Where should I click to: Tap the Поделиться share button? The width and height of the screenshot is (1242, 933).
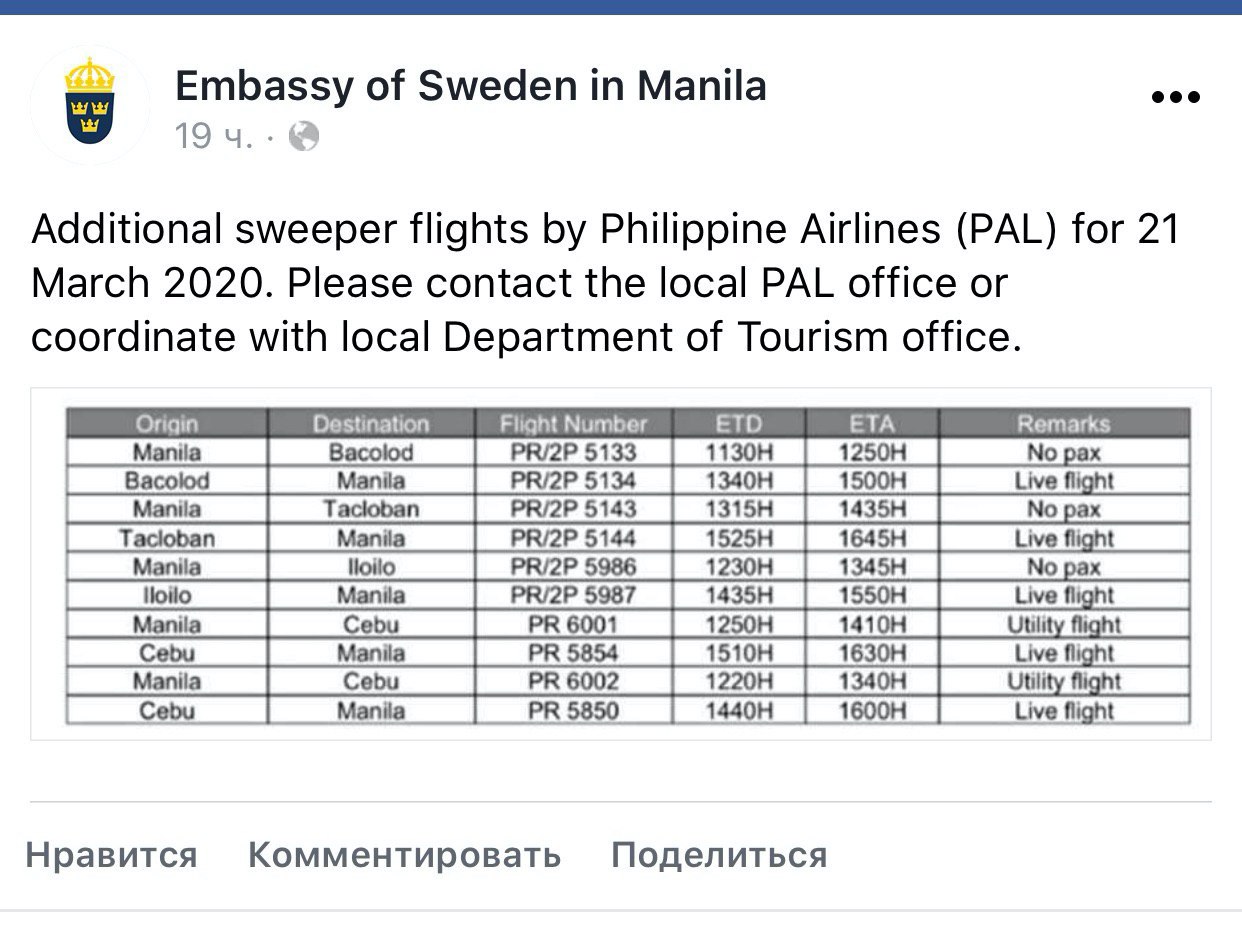719,855
